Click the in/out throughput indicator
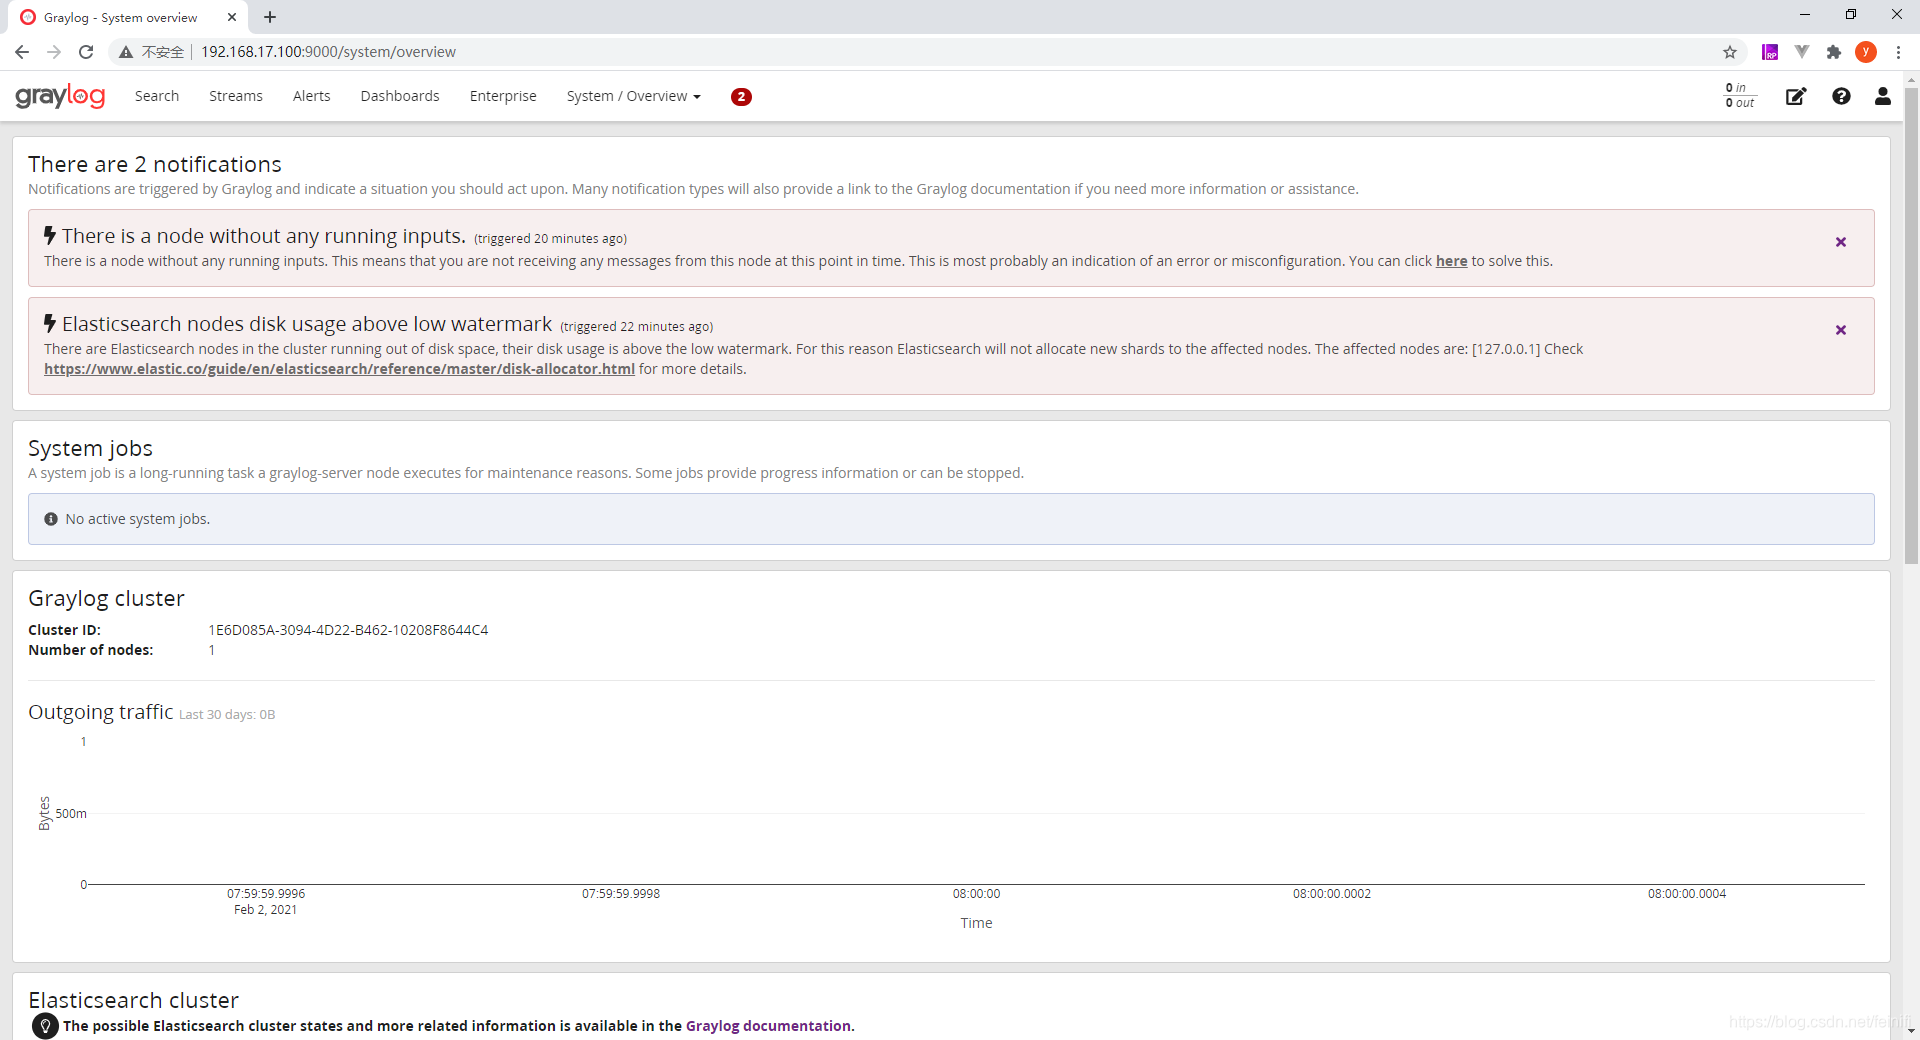Screen dimensions: 1920x1040 pyautogui.click(x=1740, y=95)
